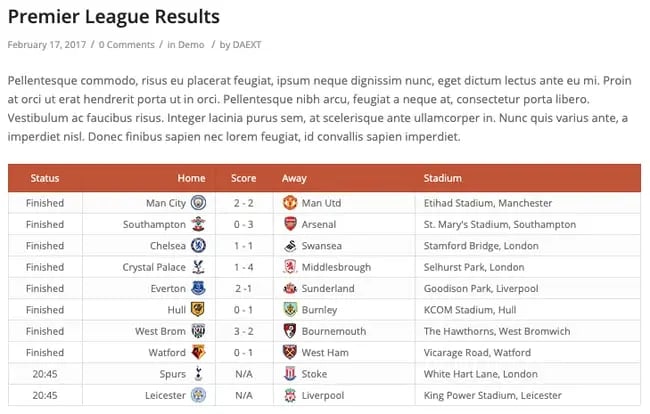Click the Chelsea club crest
Image resolution: width=650 pixels, height=414 pixels.
pos(198,246)
